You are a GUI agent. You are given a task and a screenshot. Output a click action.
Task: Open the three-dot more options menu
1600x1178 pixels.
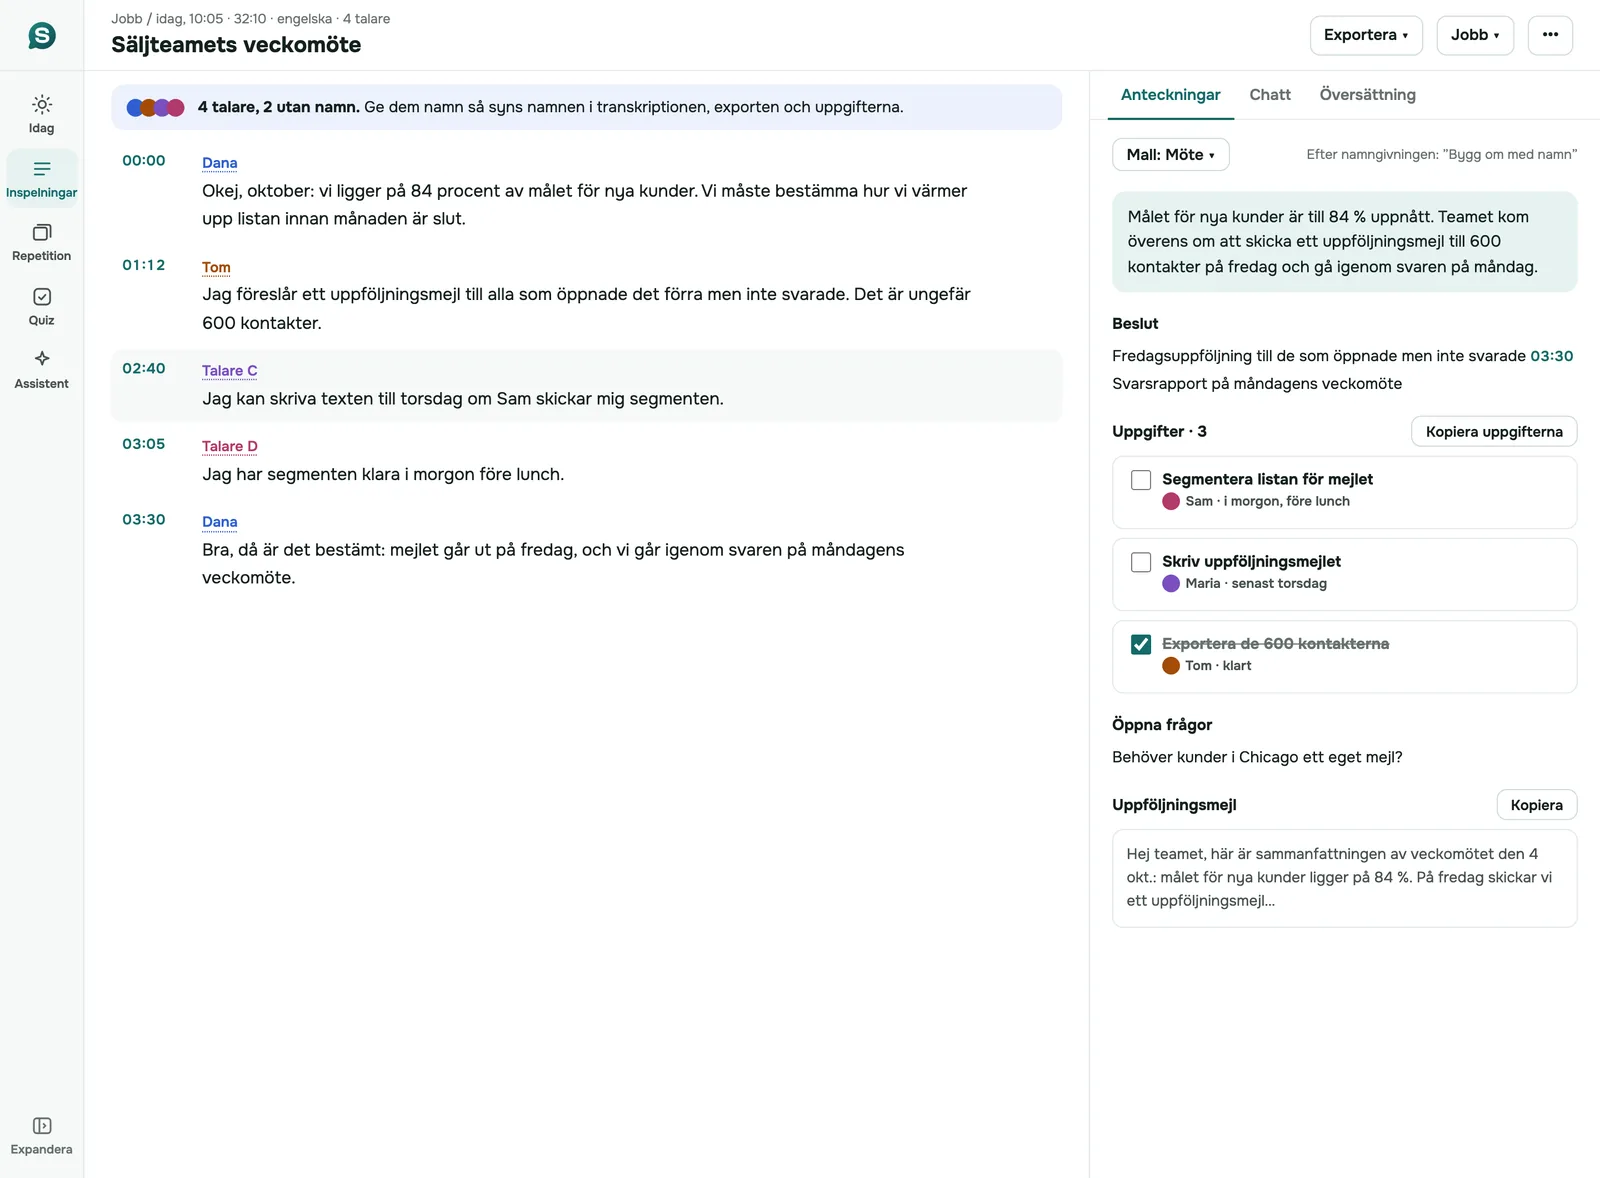(x=1550, y=35)
